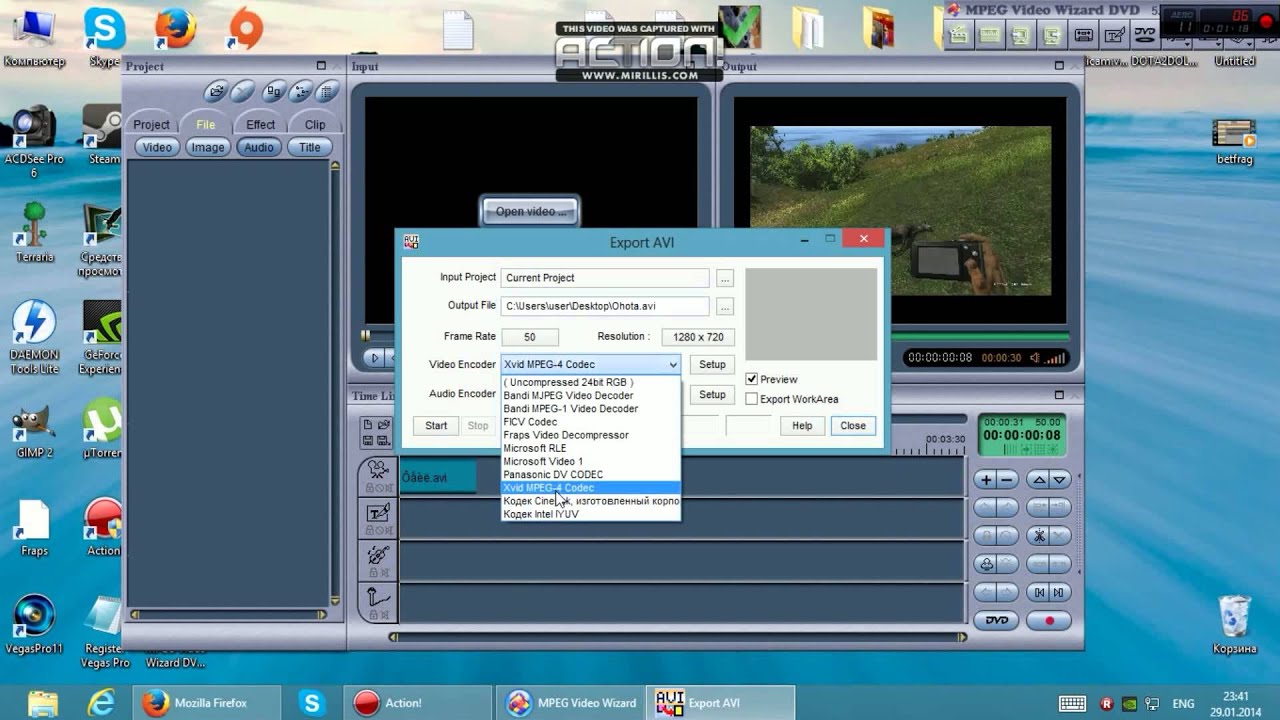Viewport: 1280px width, 720px height.
Task: Zoom in timeline with plus button
Action: click(x=986, y=480)
